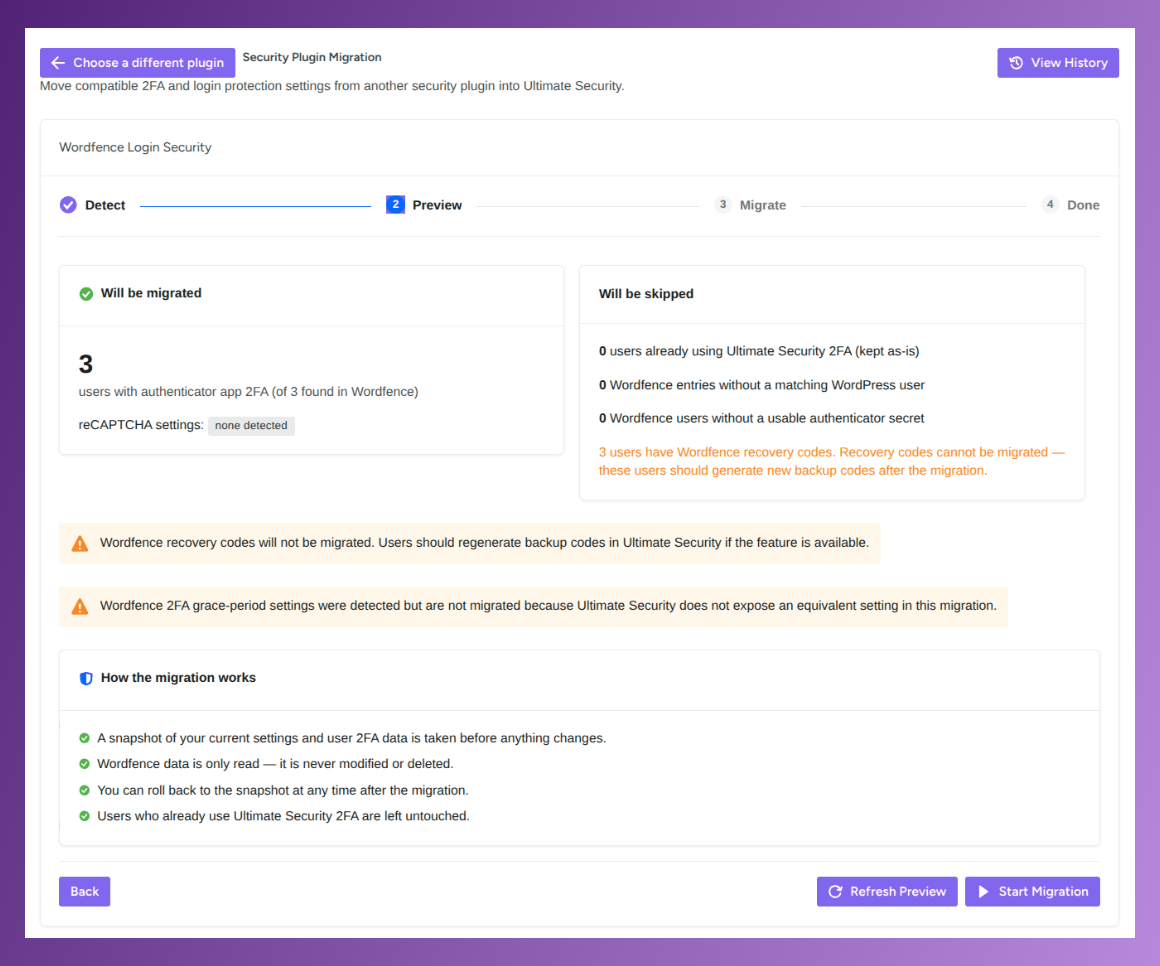Click the Detect completed checkmark icon
The image size is (1160, 966).
pos(68,205)
